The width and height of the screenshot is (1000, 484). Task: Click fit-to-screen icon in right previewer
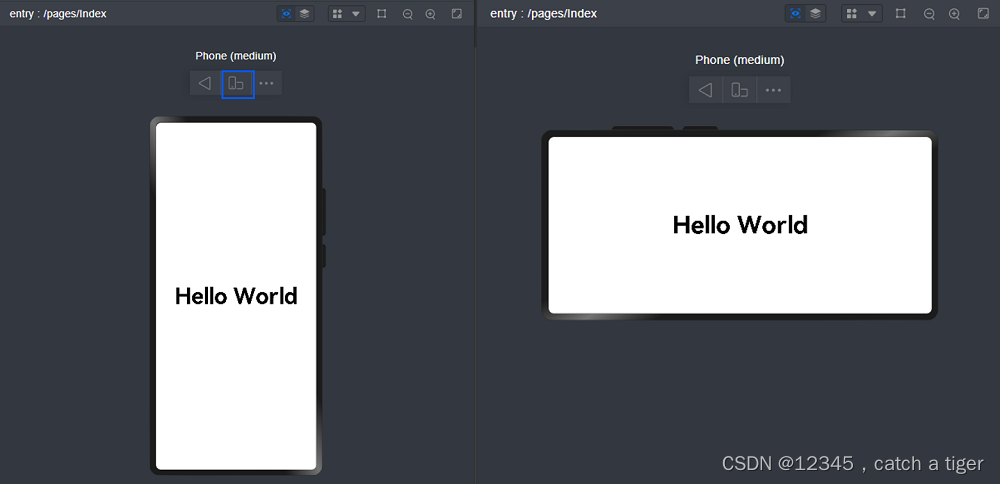point(983,13)
